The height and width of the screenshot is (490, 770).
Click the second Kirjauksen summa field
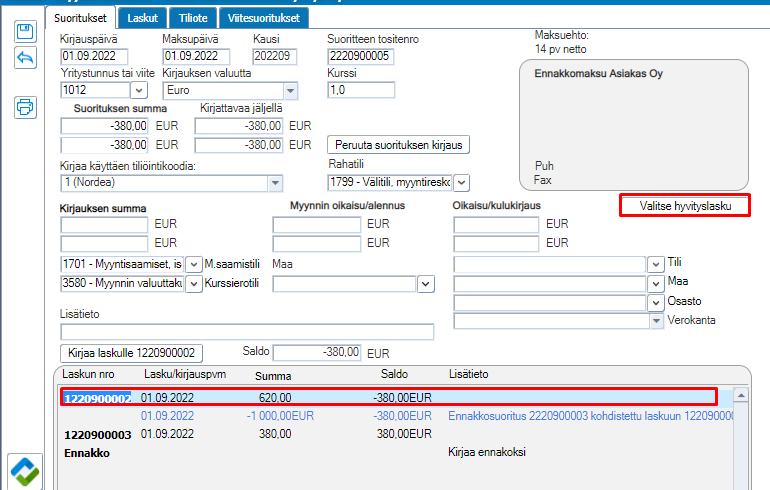[x=104, y=244]
